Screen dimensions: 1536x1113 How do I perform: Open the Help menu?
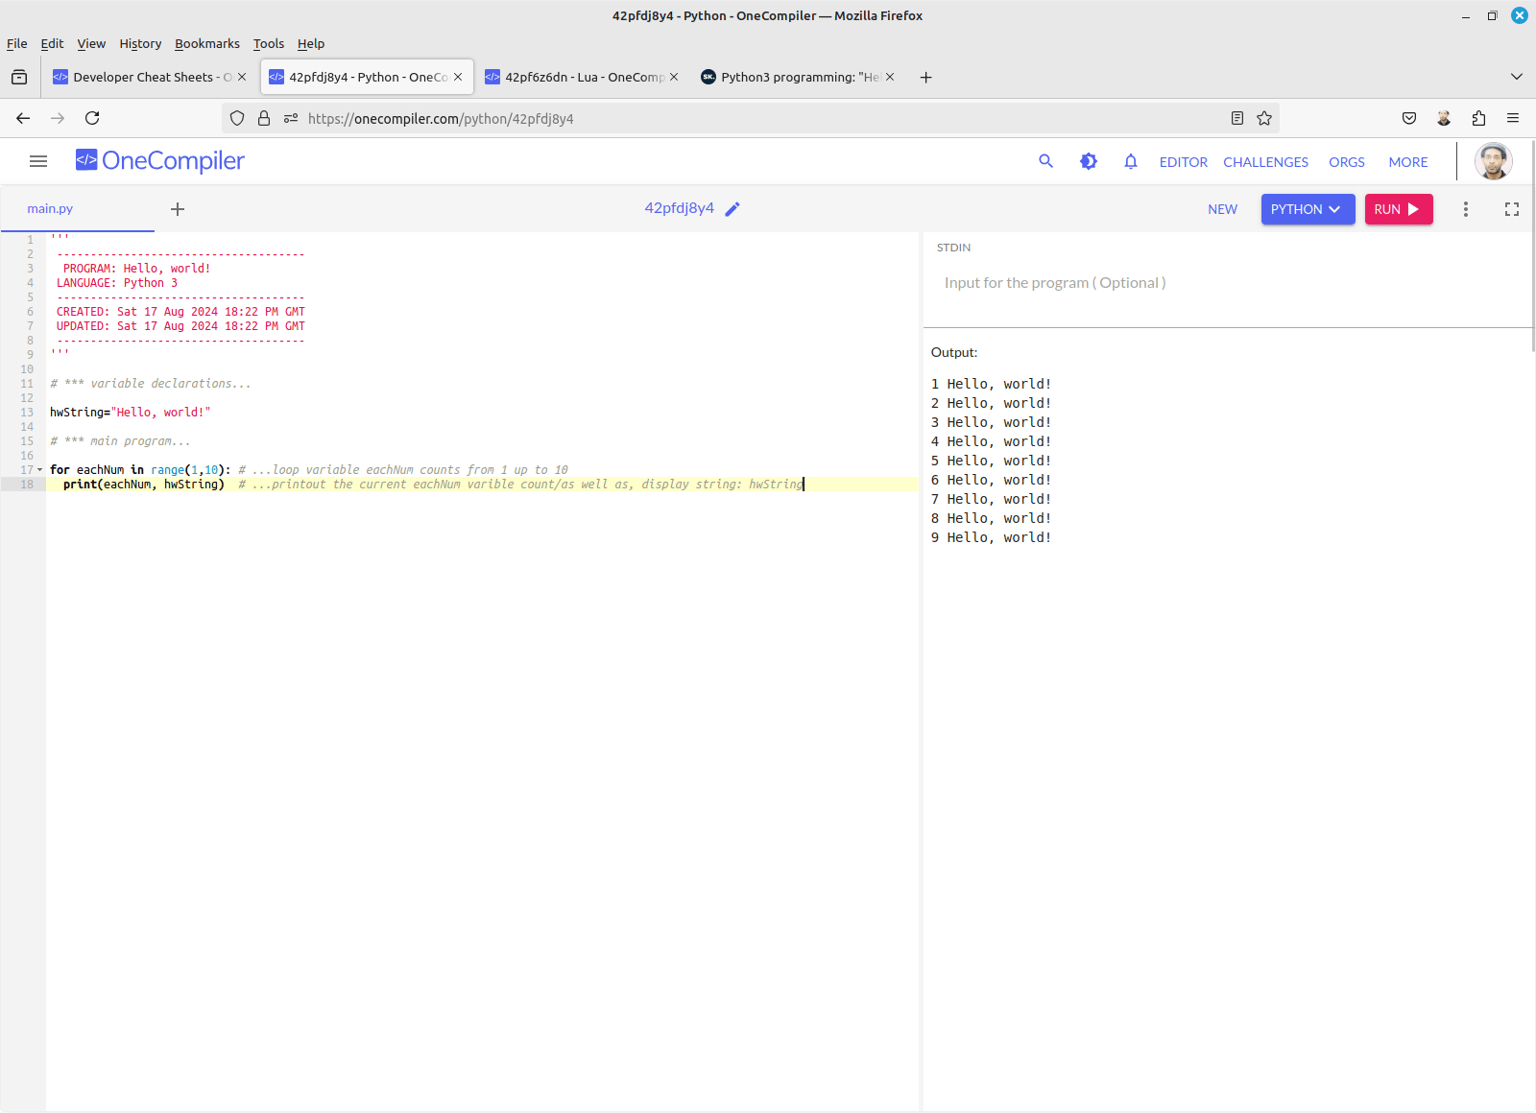tap(311, 44)
